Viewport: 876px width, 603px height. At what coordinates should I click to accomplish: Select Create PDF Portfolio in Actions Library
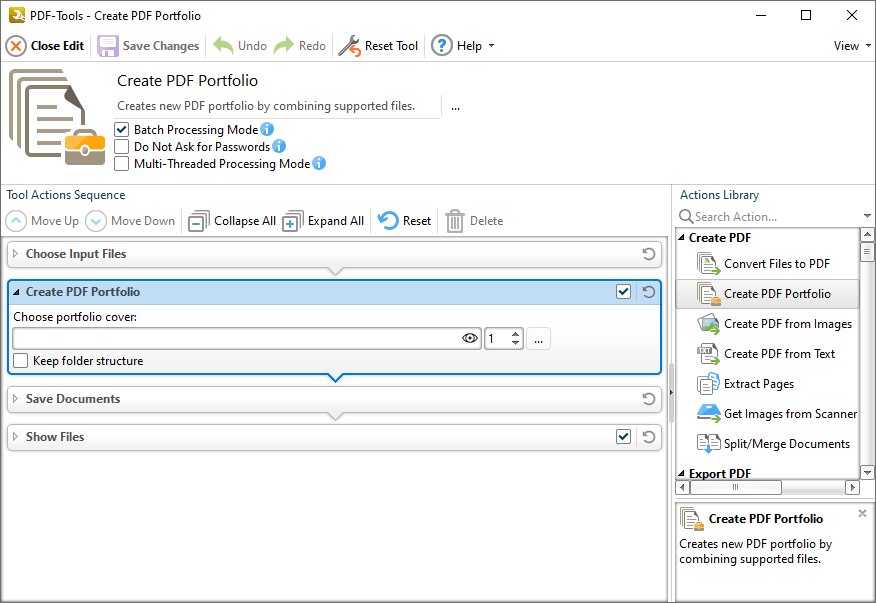[768, 294]
